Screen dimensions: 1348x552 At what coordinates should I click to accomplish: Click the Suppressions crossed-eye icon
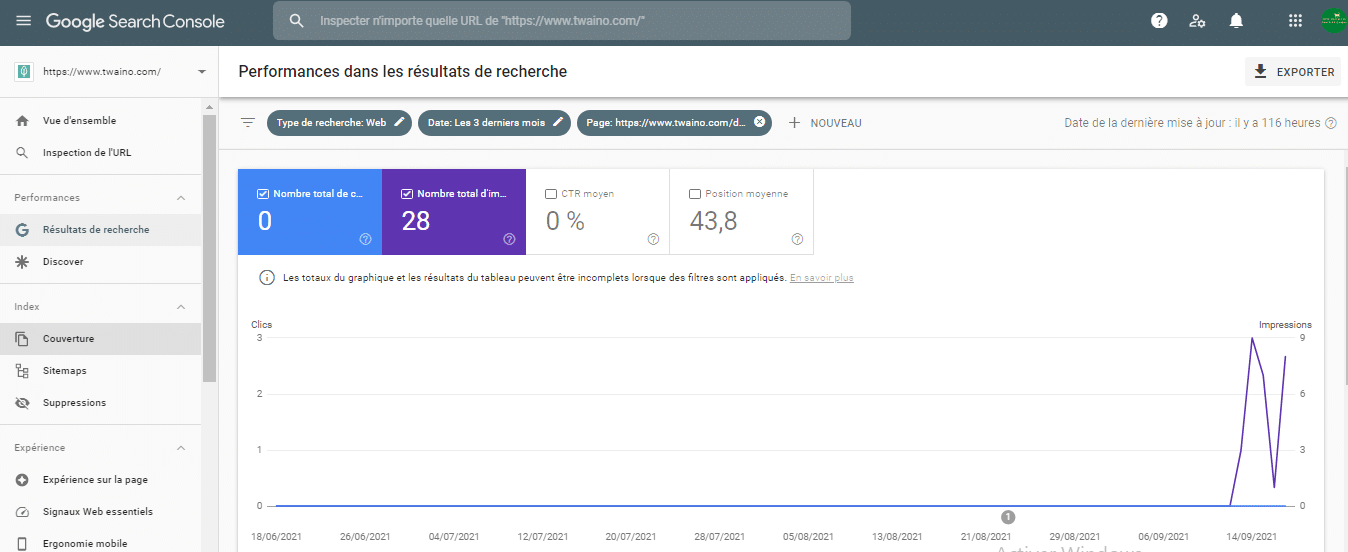click(x=22, y=403)
